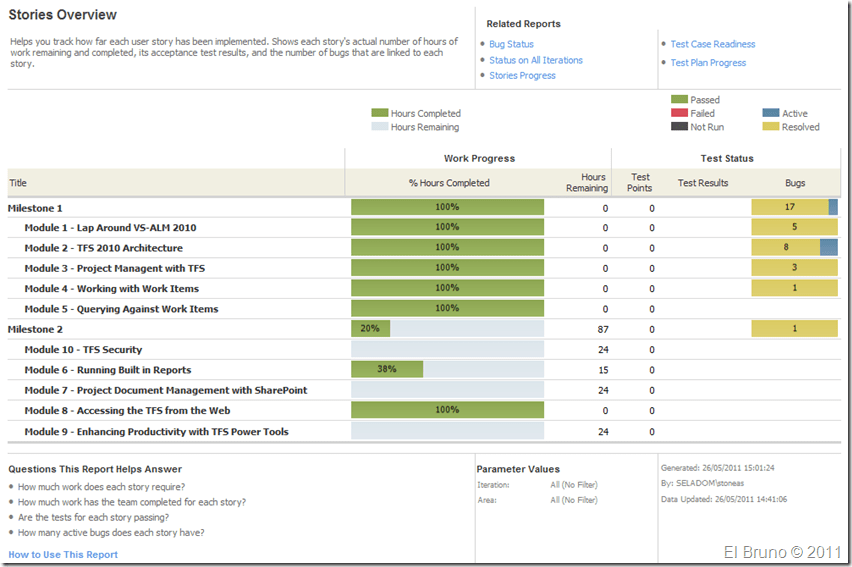Click the active bugs blue segment for Module 2
Screen dimensions: 852x567
click(829, 247)
